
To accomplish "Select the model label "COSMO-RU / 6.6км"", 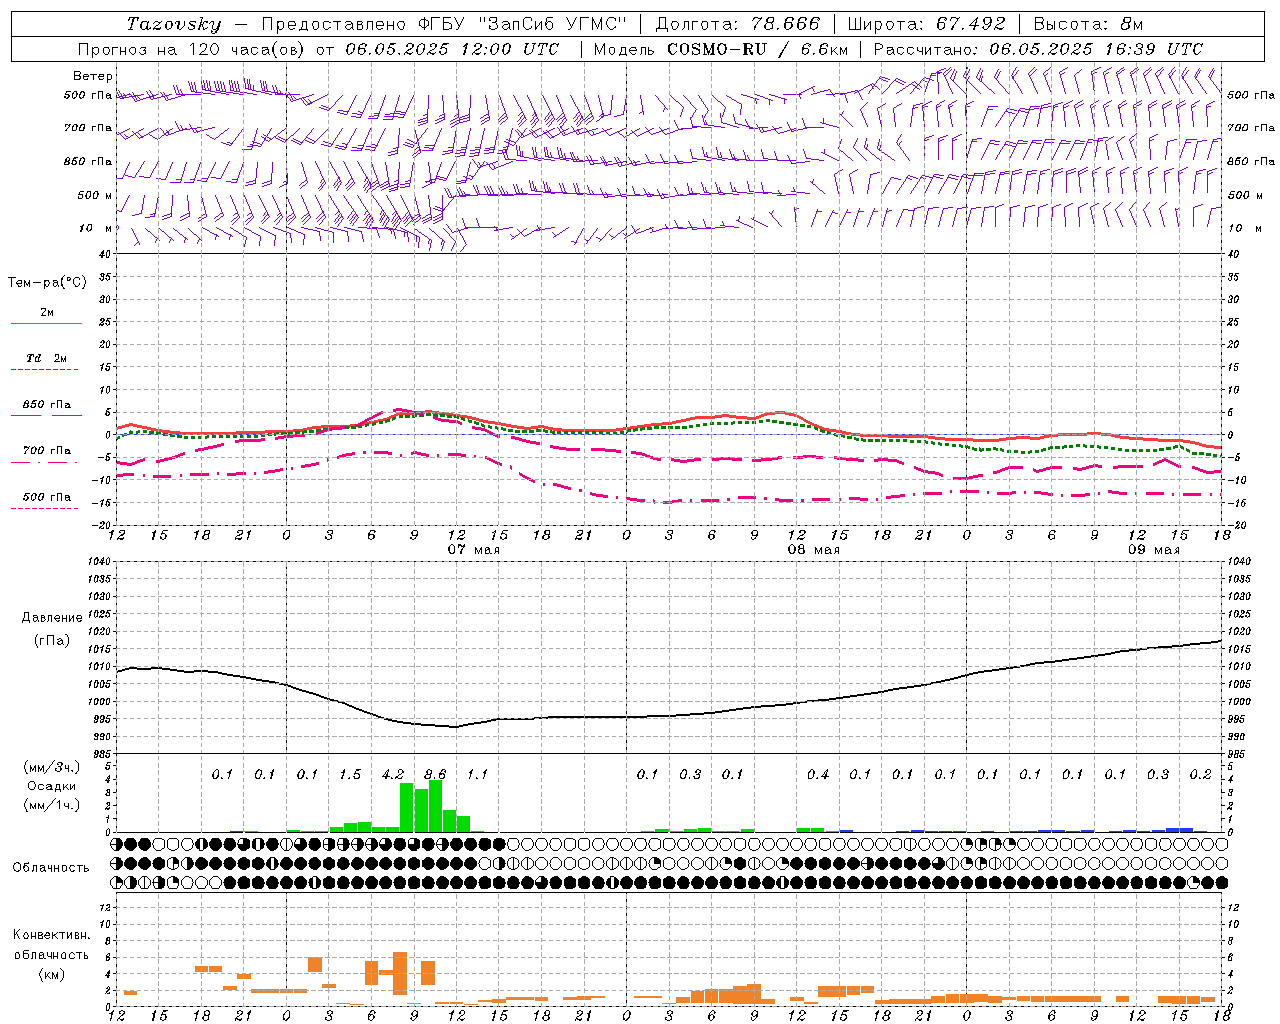I will pos(757,49).
